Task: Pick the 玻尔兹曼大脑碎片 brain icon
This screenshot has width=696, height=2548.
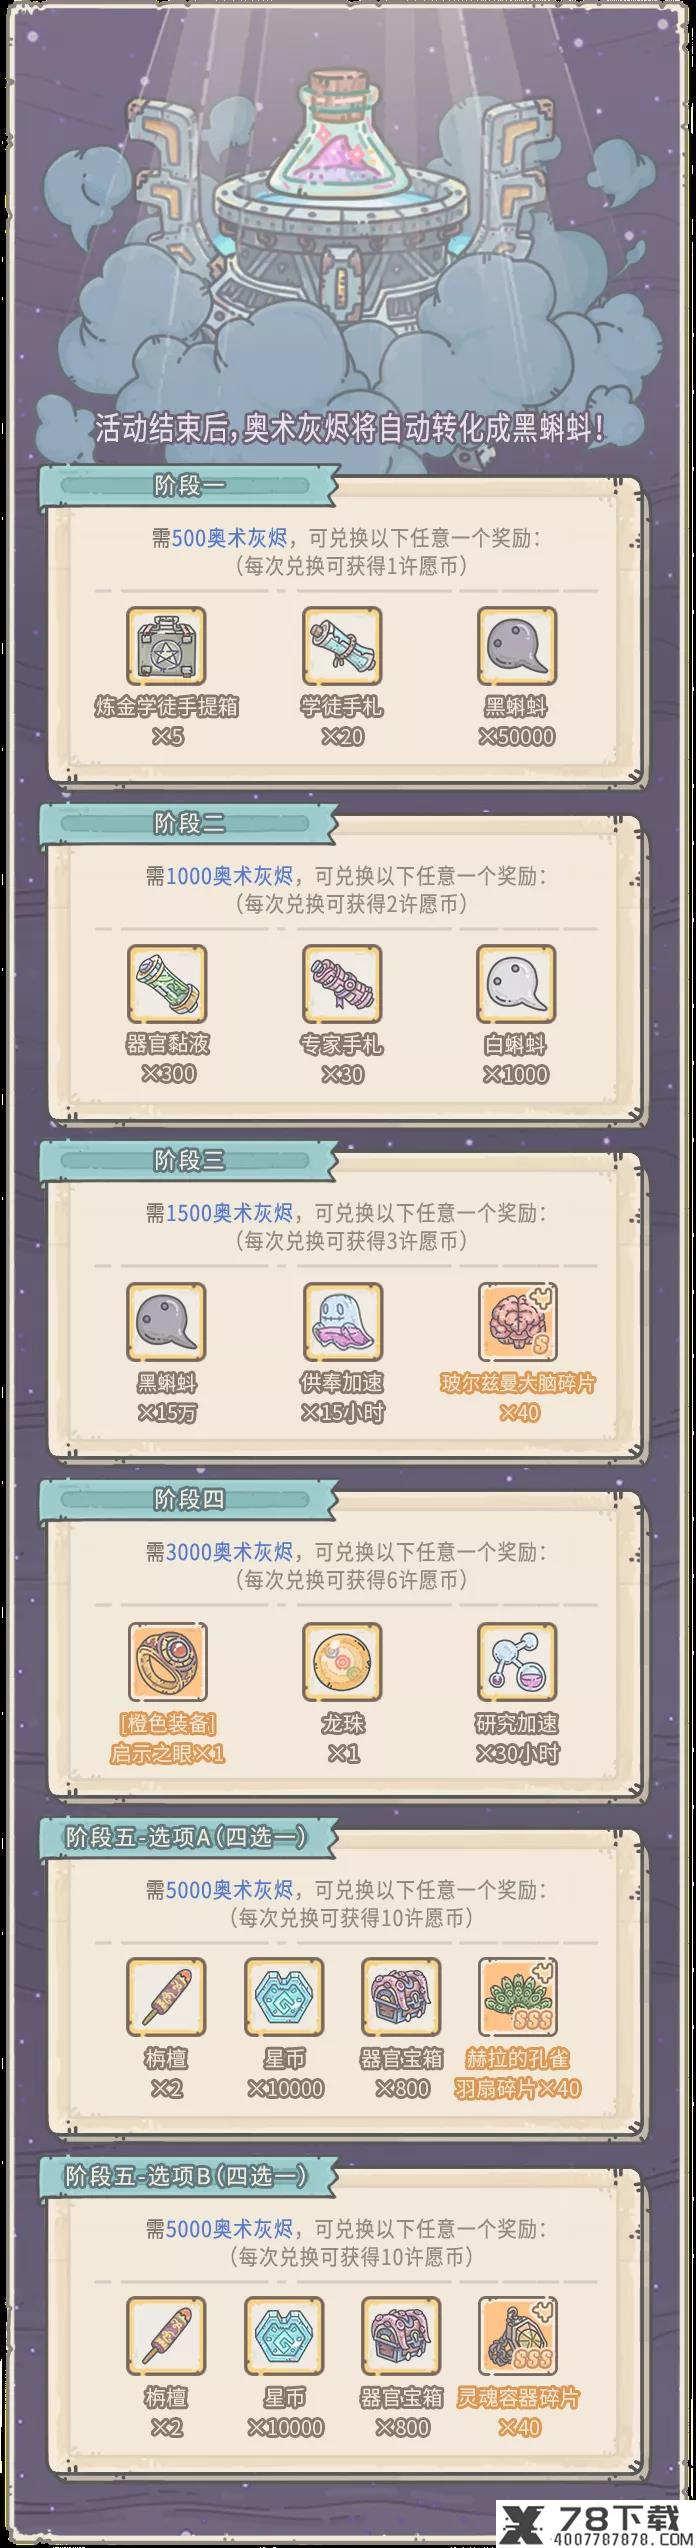Action: (x=516, y=1320)
